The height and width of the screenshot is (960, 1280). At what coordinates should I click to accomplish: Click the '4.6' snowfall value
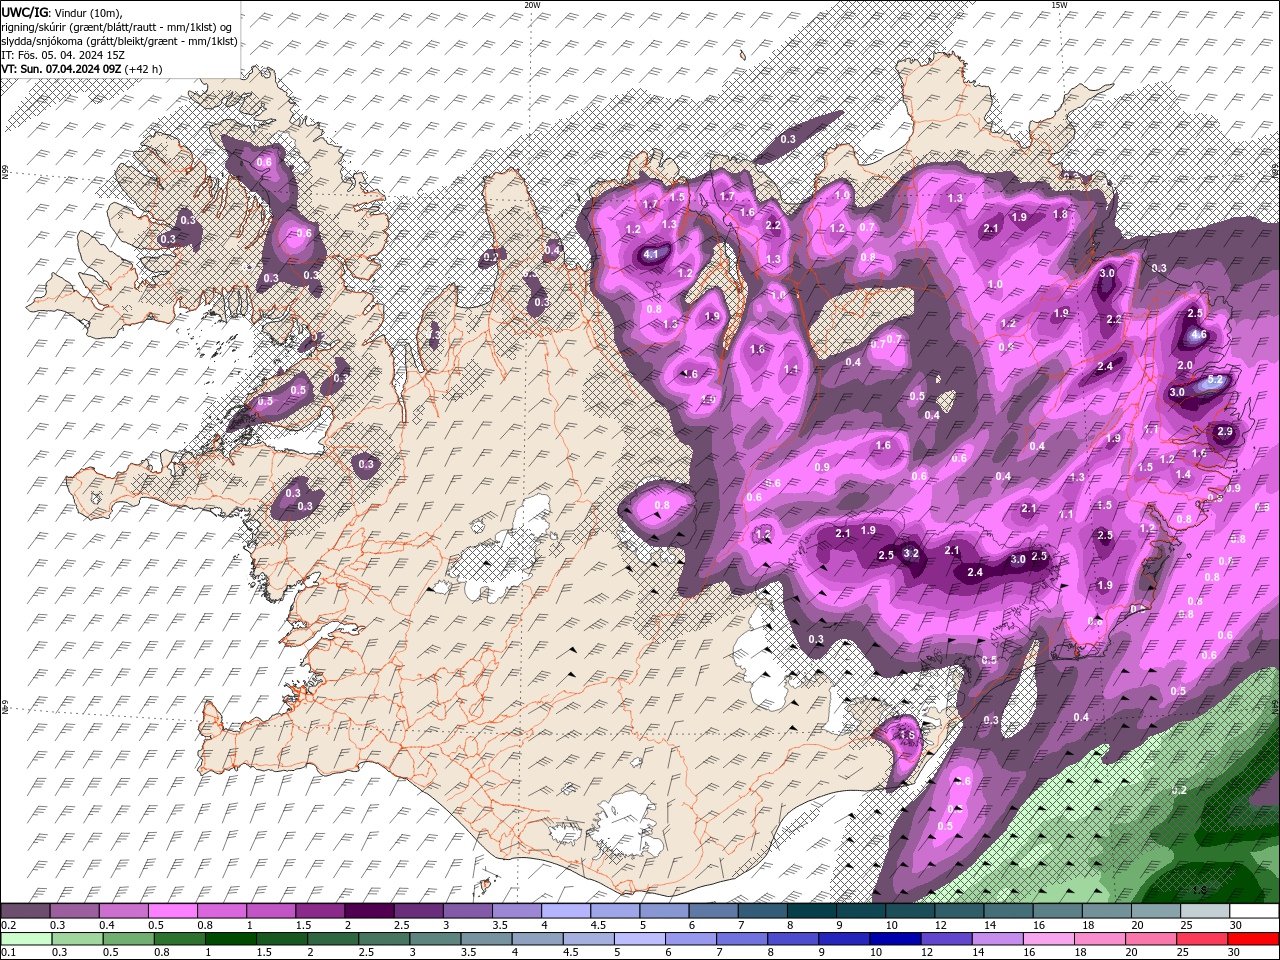point(1200,335)
